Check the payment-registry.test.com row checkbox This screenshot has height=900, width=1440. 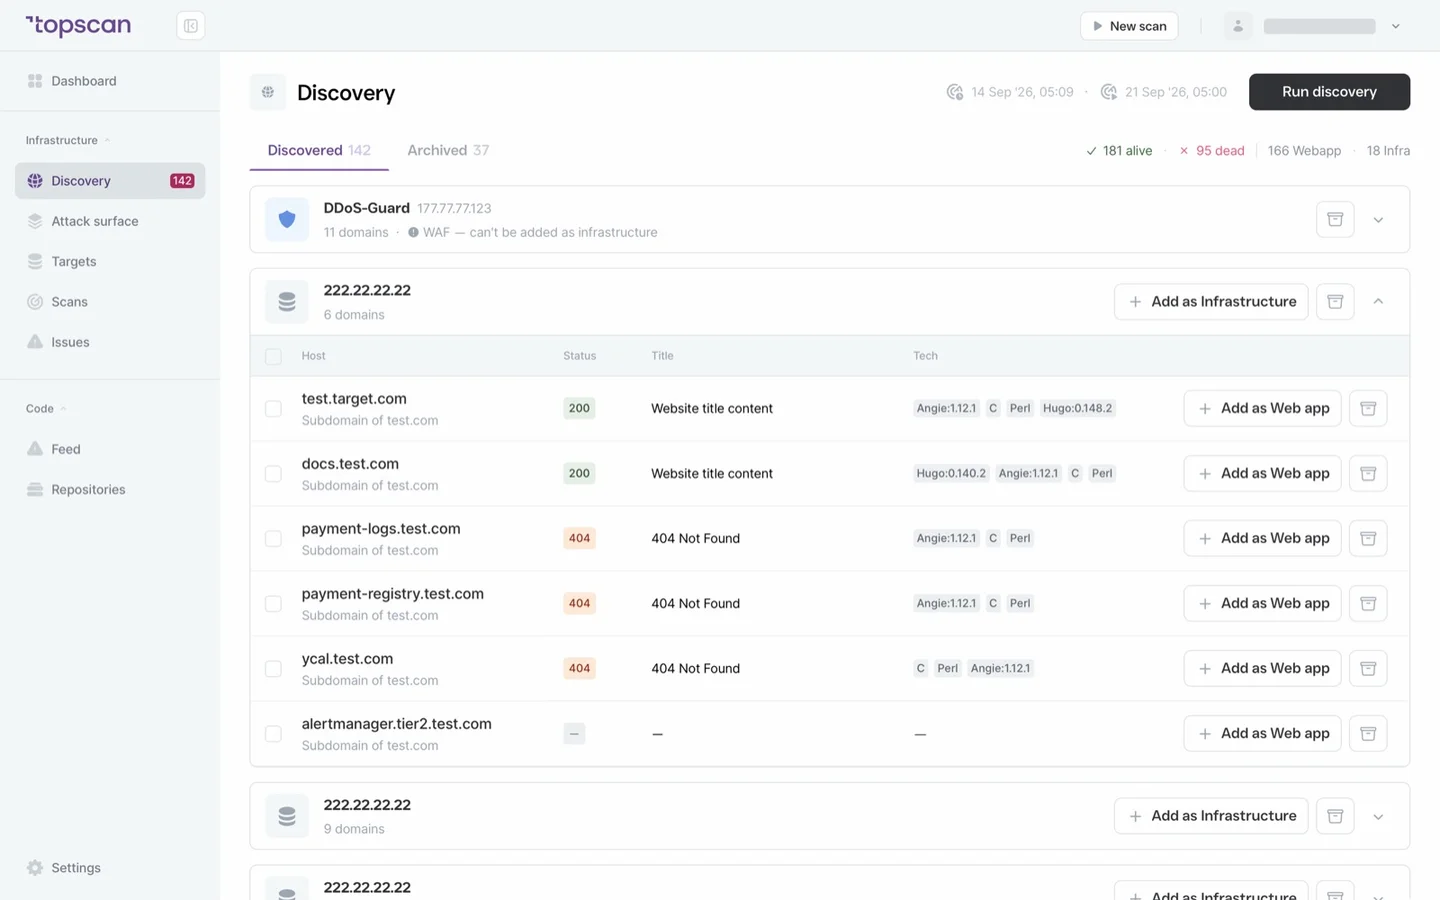(273, 603)
